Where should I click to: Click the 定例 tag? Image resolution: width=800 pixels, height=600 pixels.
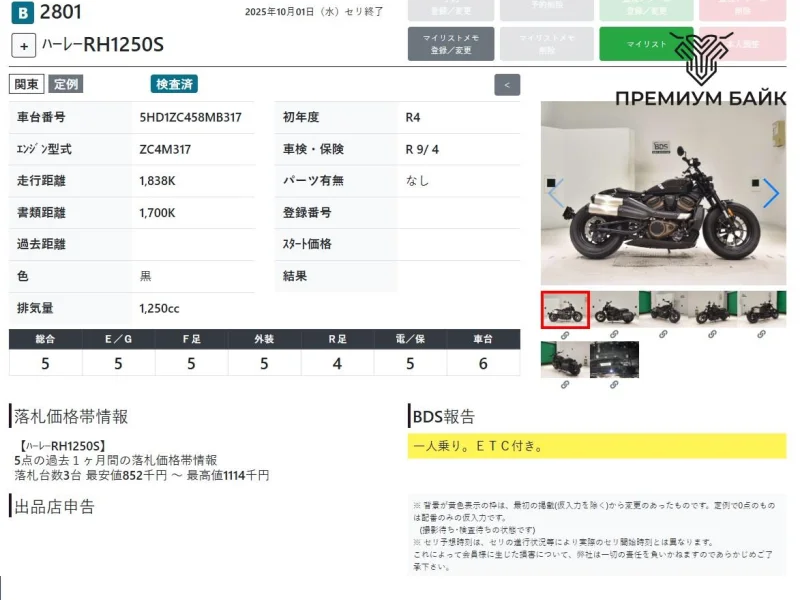pyautogui.click(x=66, y=84)
